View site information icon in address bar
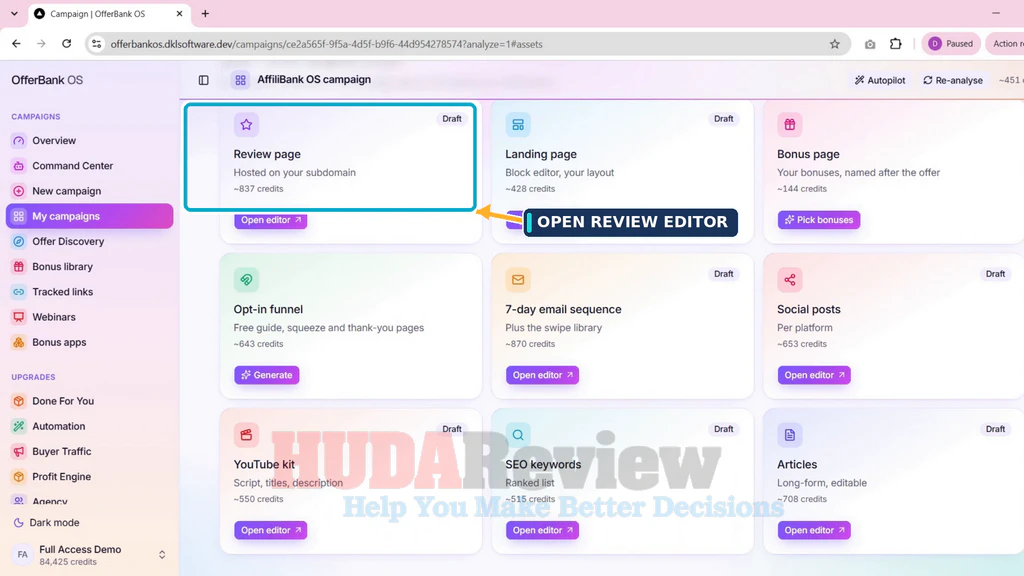 pos(97,44)
